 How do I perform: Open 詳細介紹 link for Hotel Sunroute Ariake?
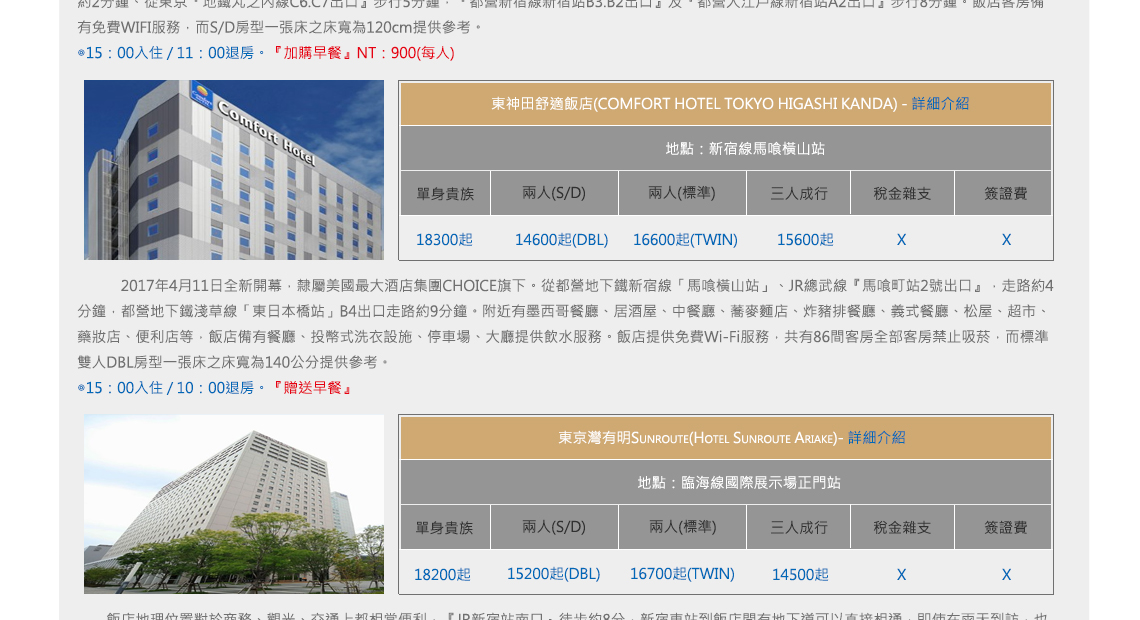876,437
